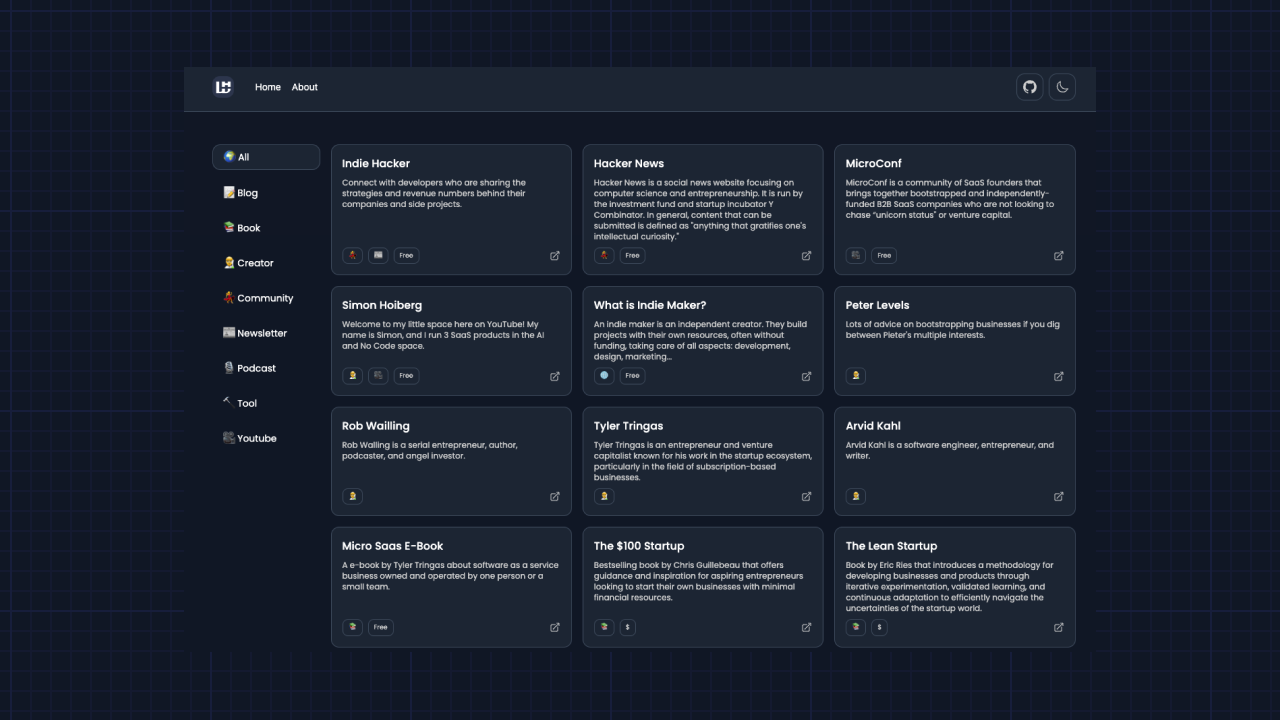This screenshot has height=720, width=1280.
Task: Click the Tyler Tringas card title
Action: point(628,426)
